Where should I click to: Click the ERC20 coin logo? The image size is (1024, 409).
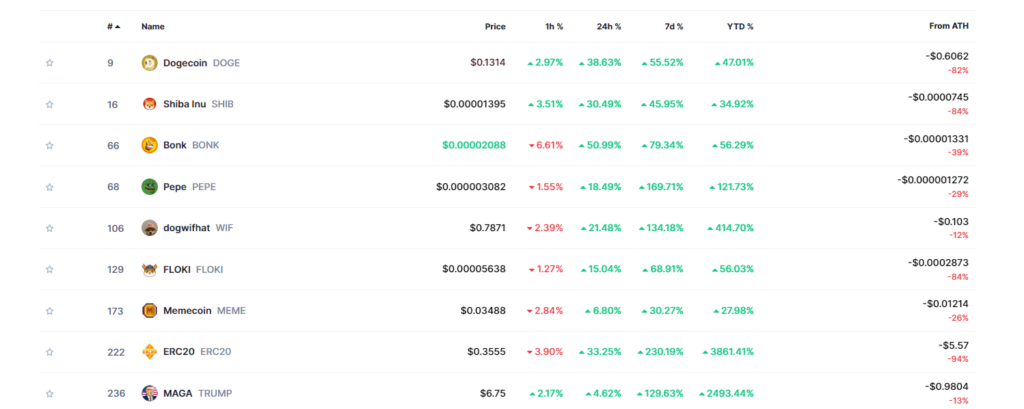coord(150,352)
